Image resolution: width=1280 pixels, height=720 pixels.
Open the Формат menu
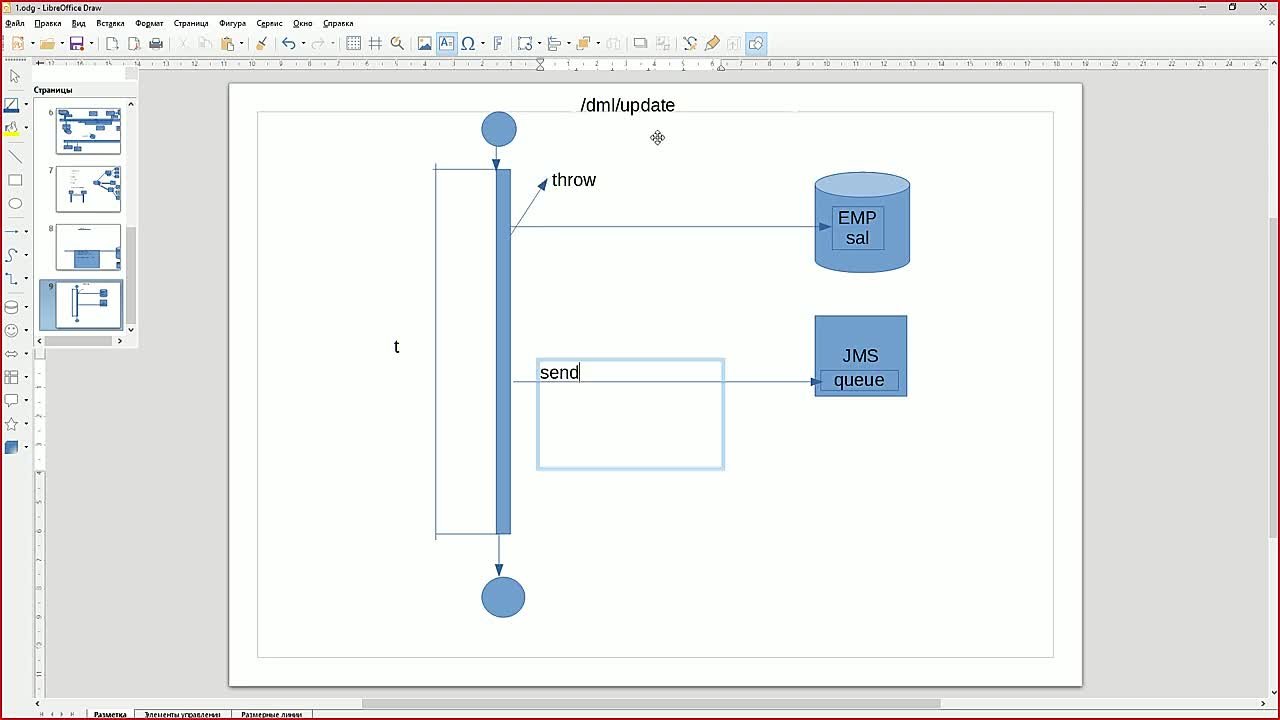pos(149,23)
